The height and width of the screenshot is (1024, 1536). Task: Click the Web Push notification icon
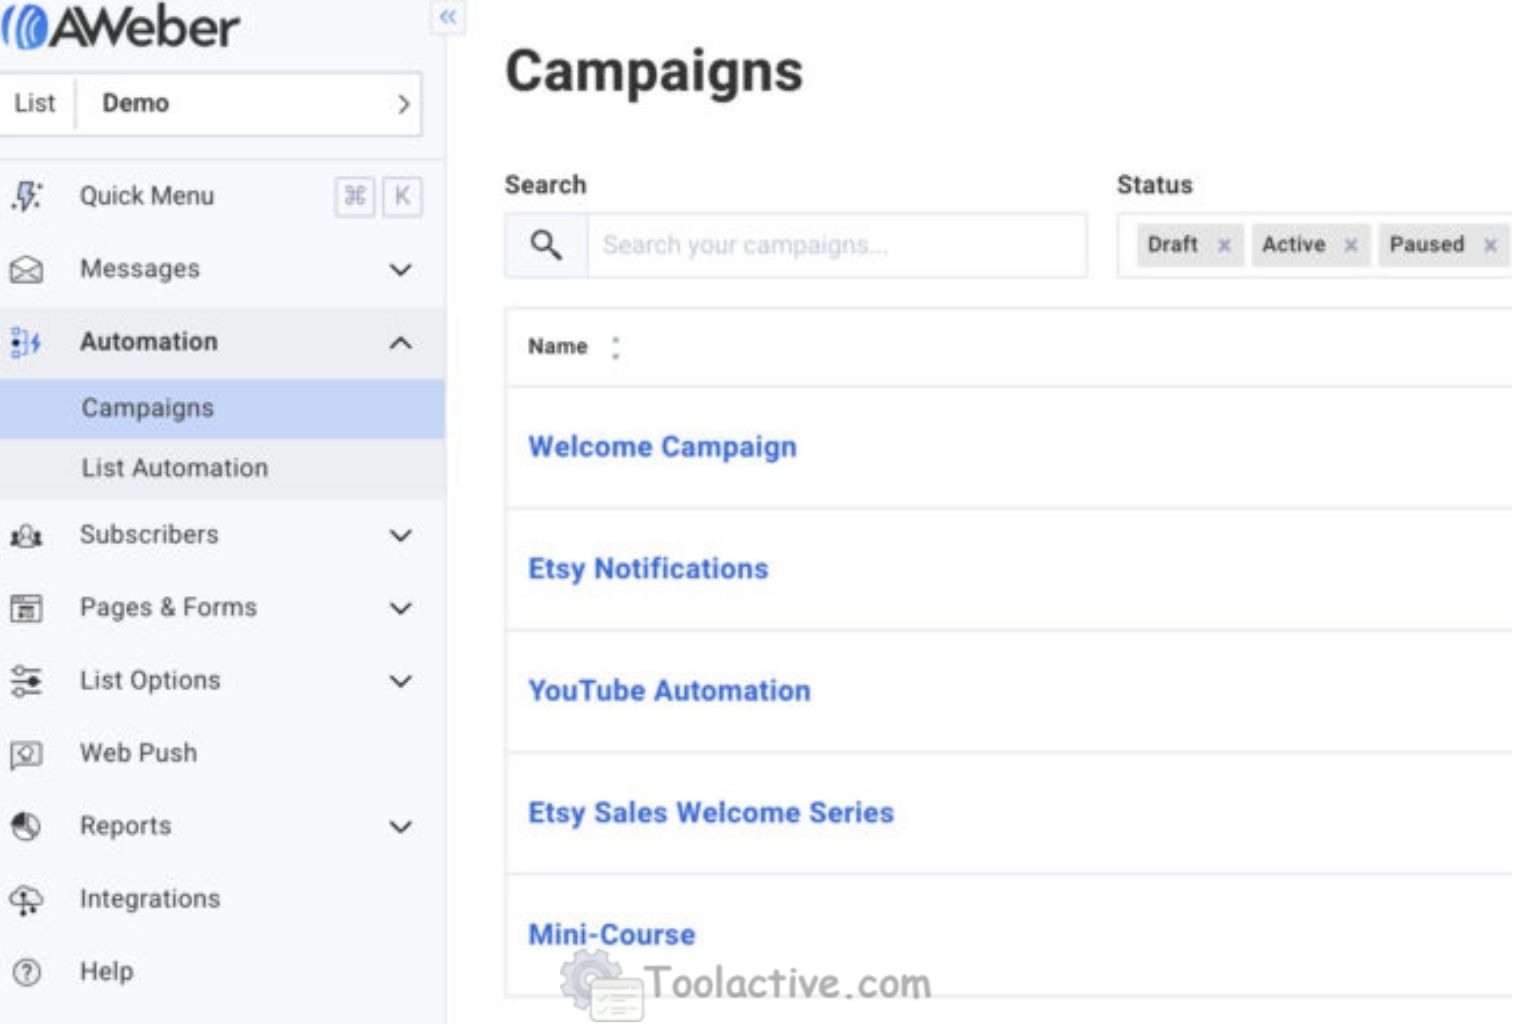(27, 753)
